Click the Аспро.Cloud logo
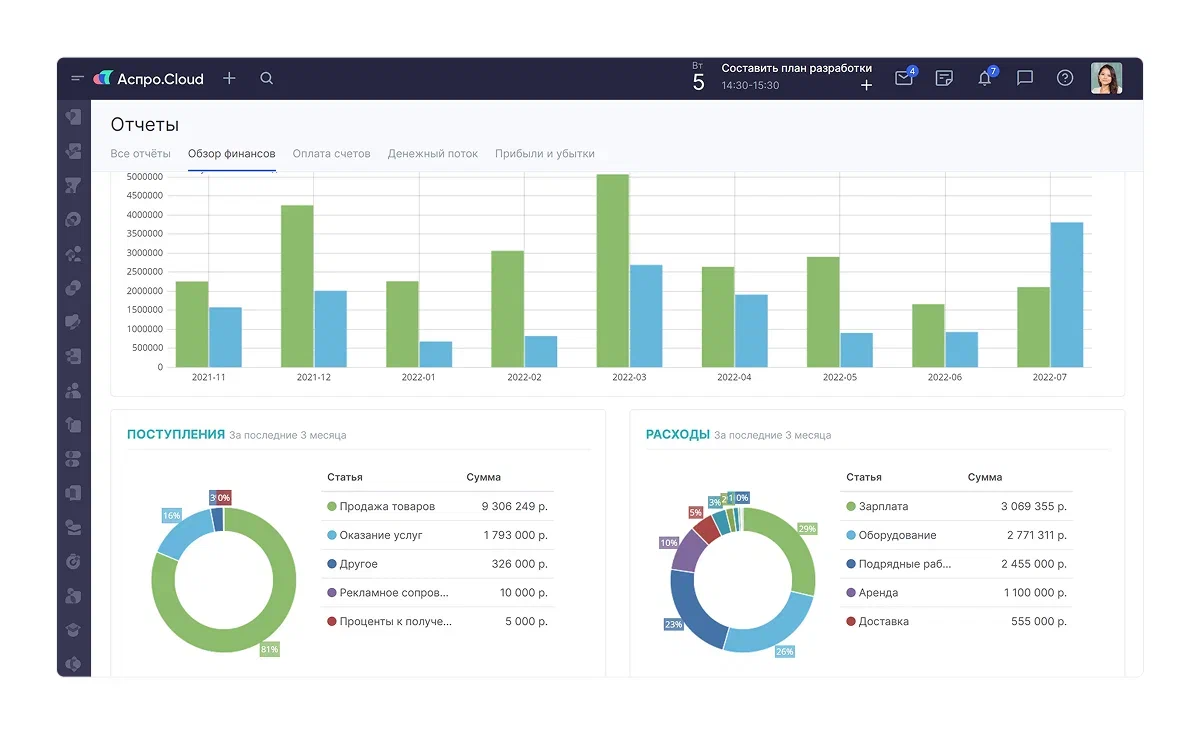Screen dimensions: 1200x734 (x=149, y=78)
